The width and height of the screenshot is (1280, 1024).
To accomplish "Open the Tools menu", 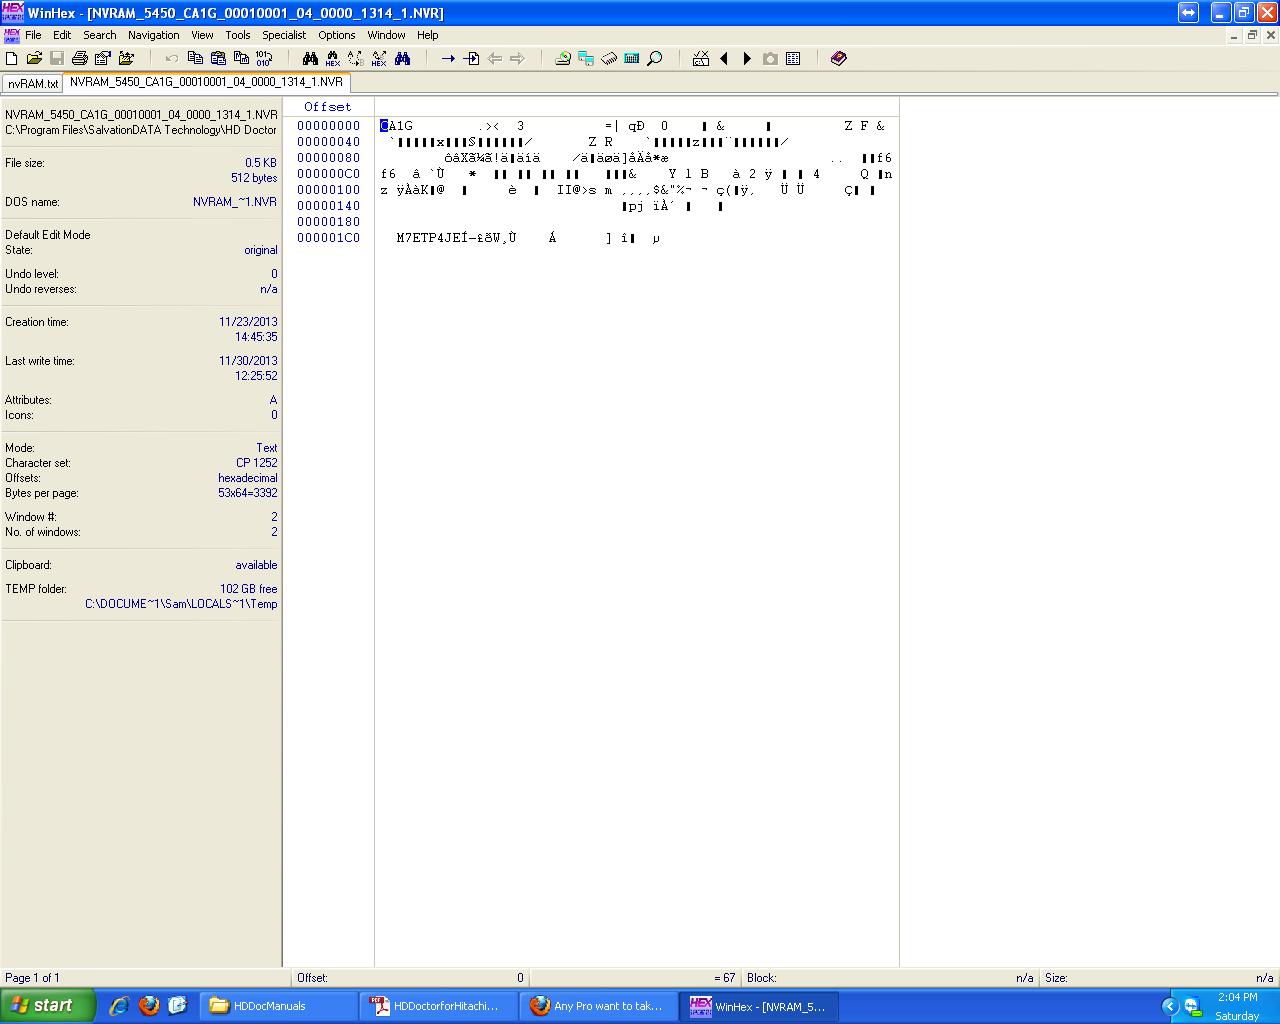I will point(238,35).
